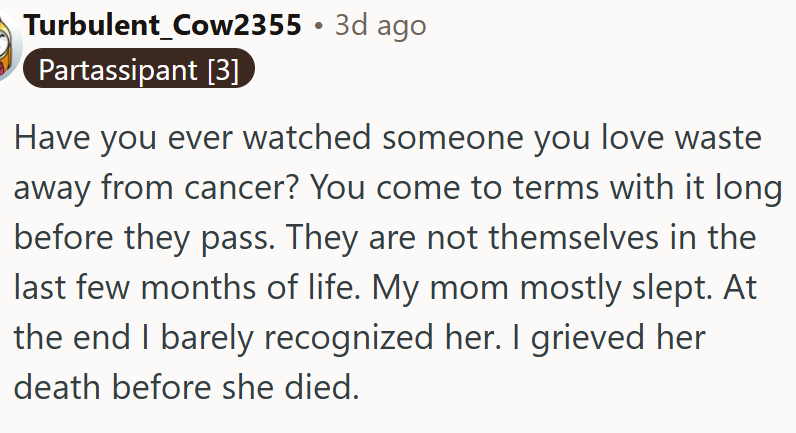Click the final line "death before she died."
796x433 pixels.
pyautogui.click(x=186, y=387)
